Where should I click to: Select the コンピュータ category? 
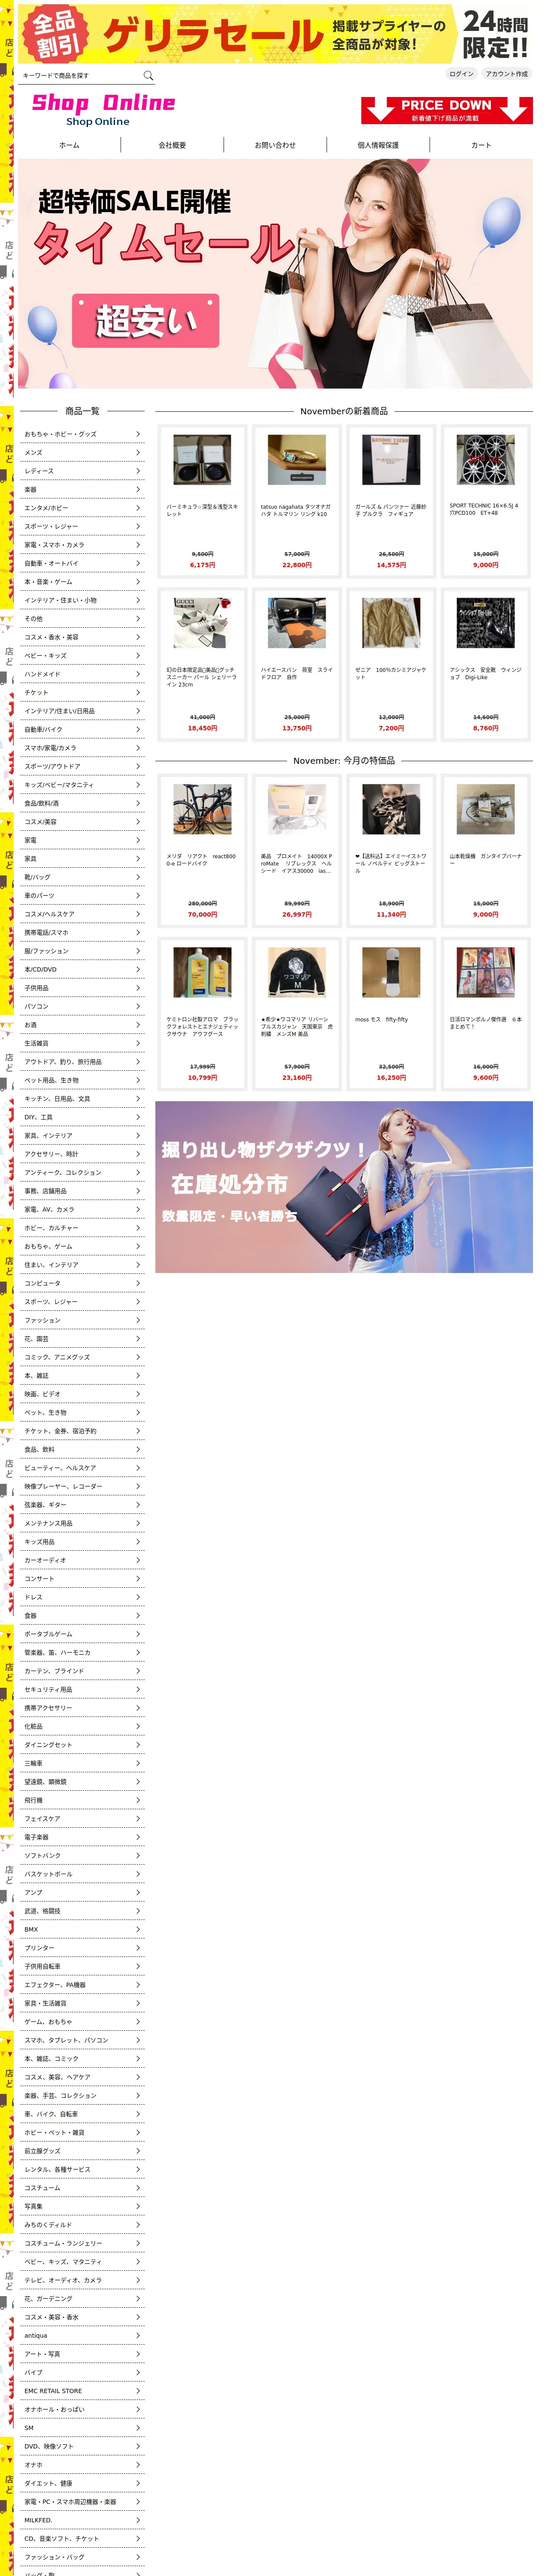pos(82,1283)
